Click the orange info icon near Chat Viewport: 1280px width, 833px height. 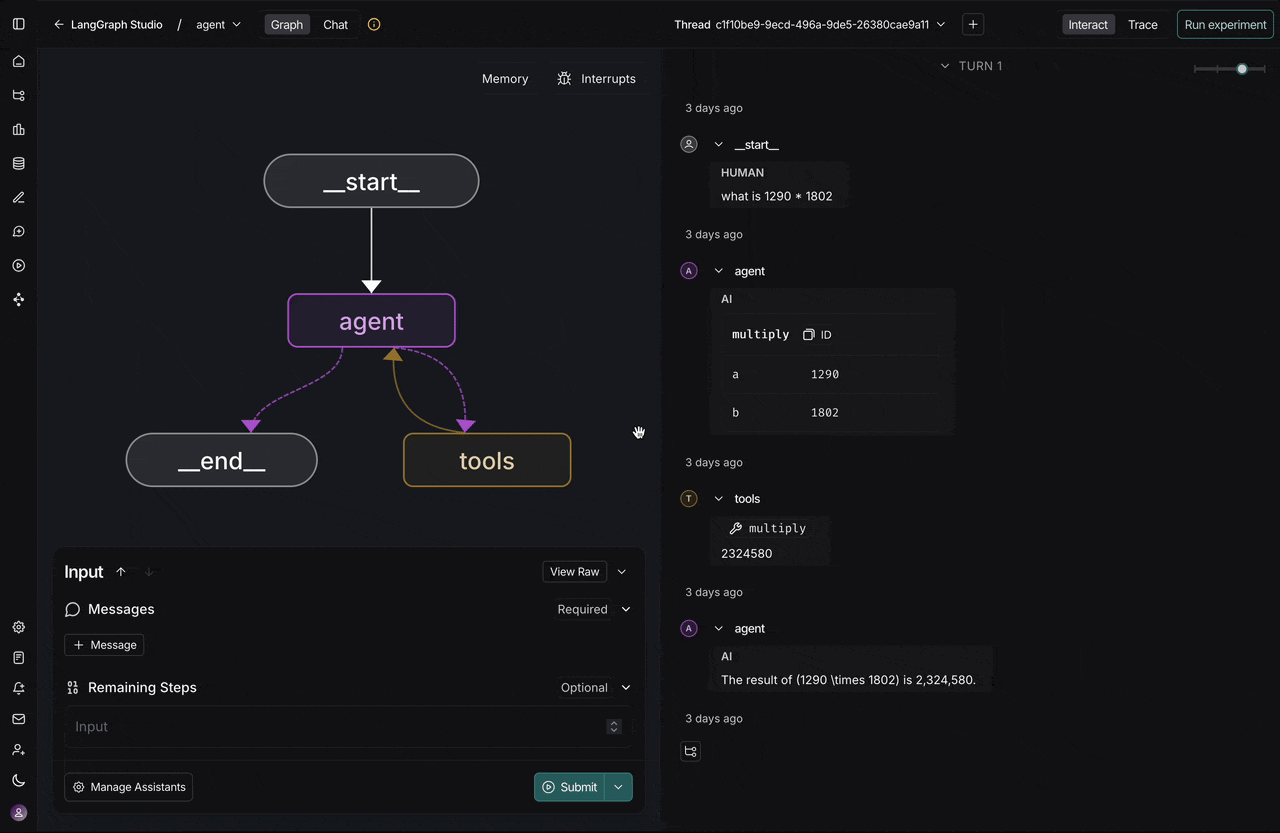click(374, 24)
